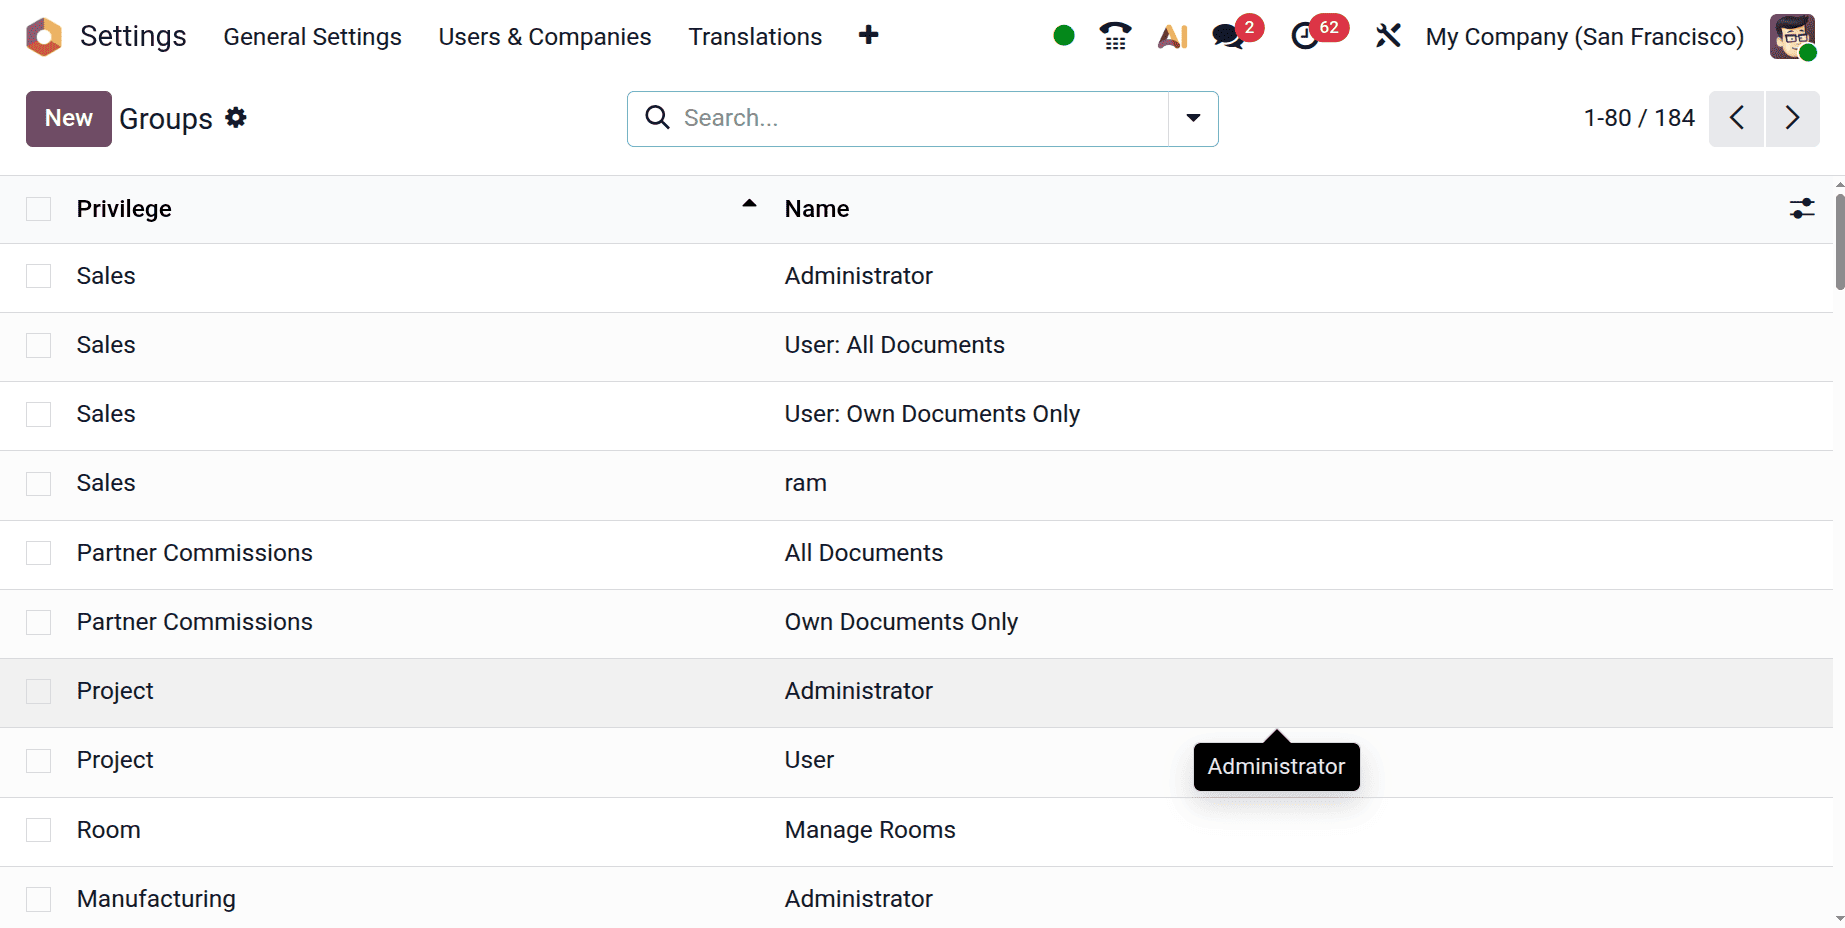Image resolution: width=1845 pixels, height=928 pixels.
Task: Click the Odoo home menu icon
Action: (x=43, y=36)
